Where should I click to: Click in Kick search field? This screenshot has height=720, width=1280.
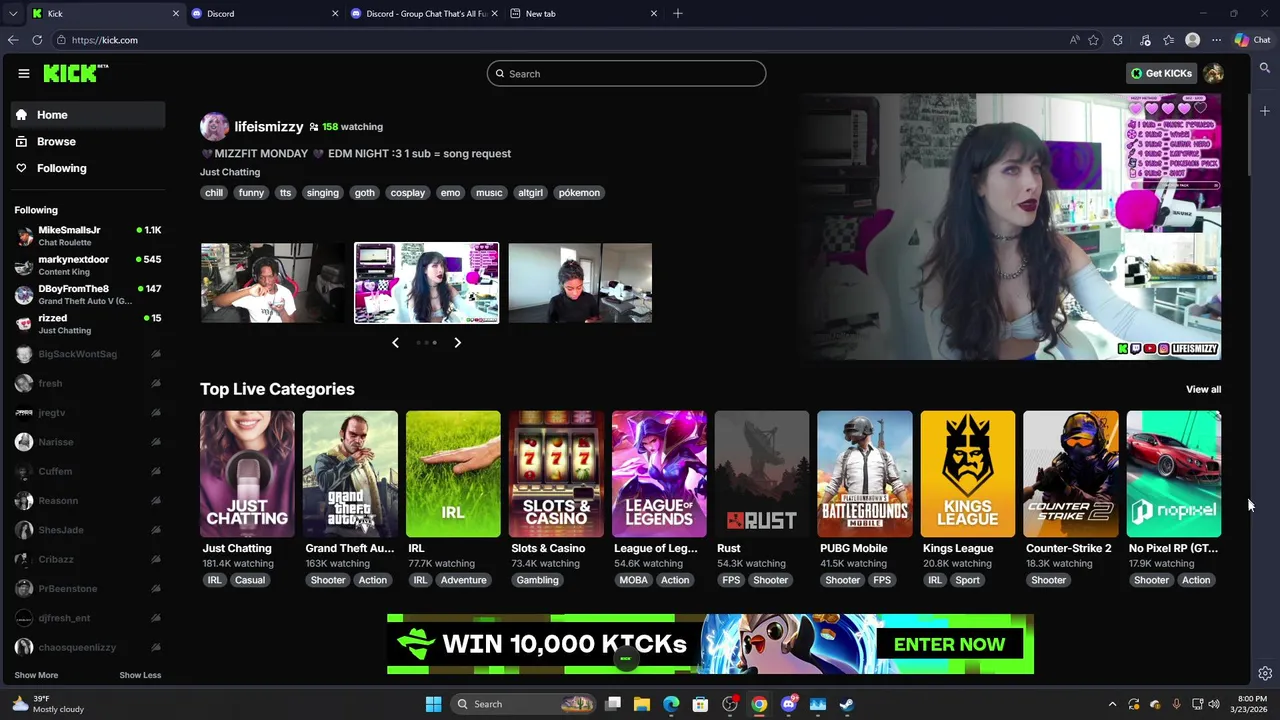(626, 73)
